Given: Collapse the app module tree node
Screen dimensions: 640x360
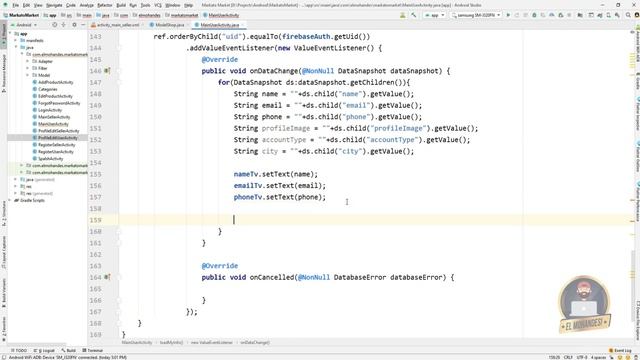Looking at the screenshot, I should pyautogui.click(x=10, y=33).
